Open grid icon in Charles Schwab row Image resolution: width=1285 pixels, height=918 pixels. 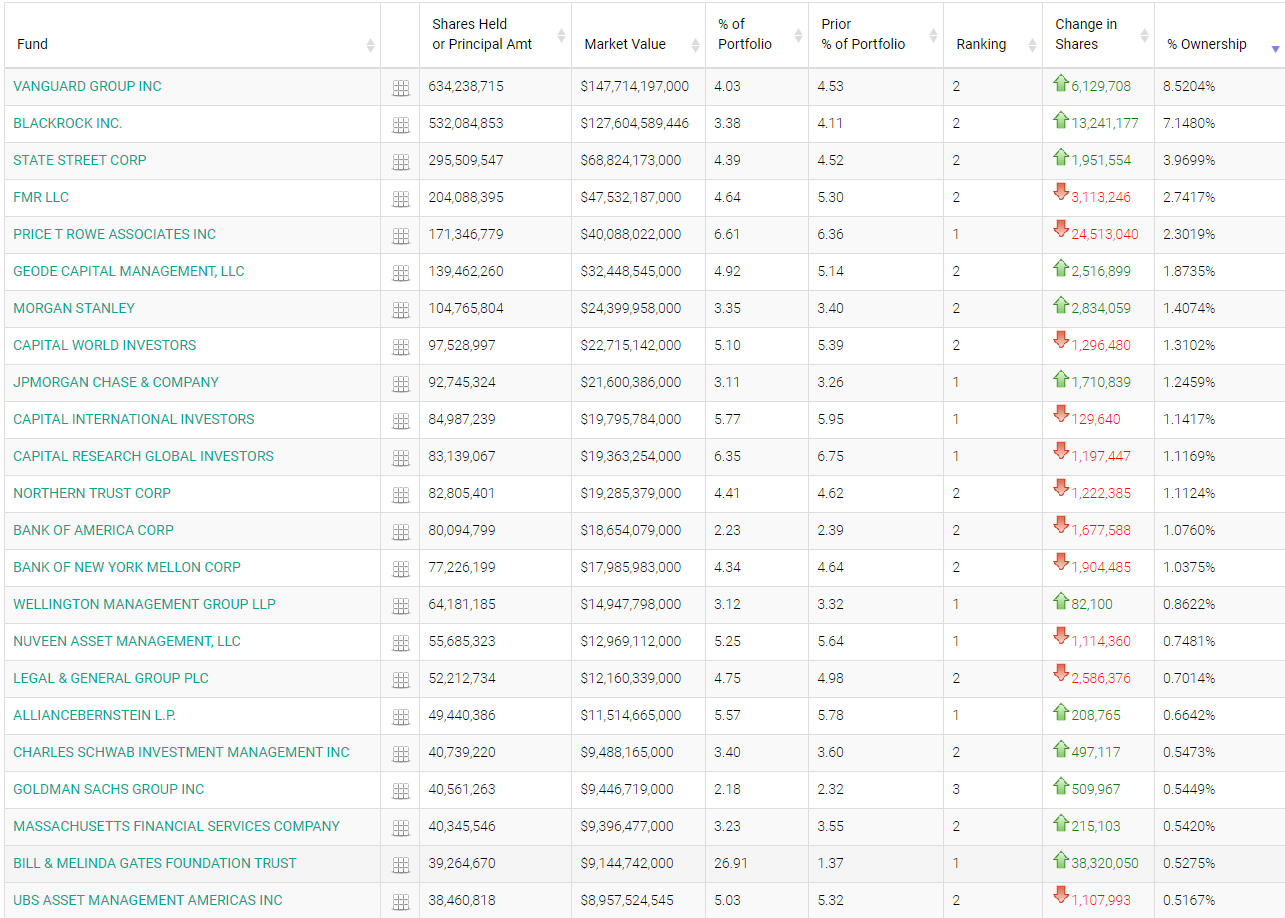401,754
